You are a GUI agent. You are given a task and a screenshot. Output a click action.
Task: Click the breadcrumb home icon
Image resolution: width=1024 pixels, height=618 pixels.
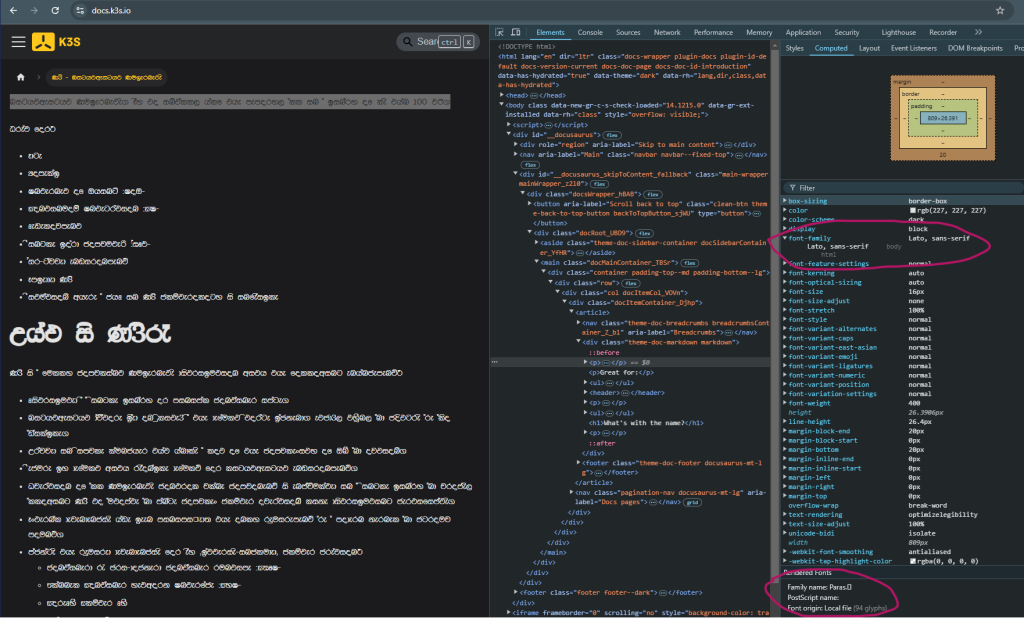21,76
